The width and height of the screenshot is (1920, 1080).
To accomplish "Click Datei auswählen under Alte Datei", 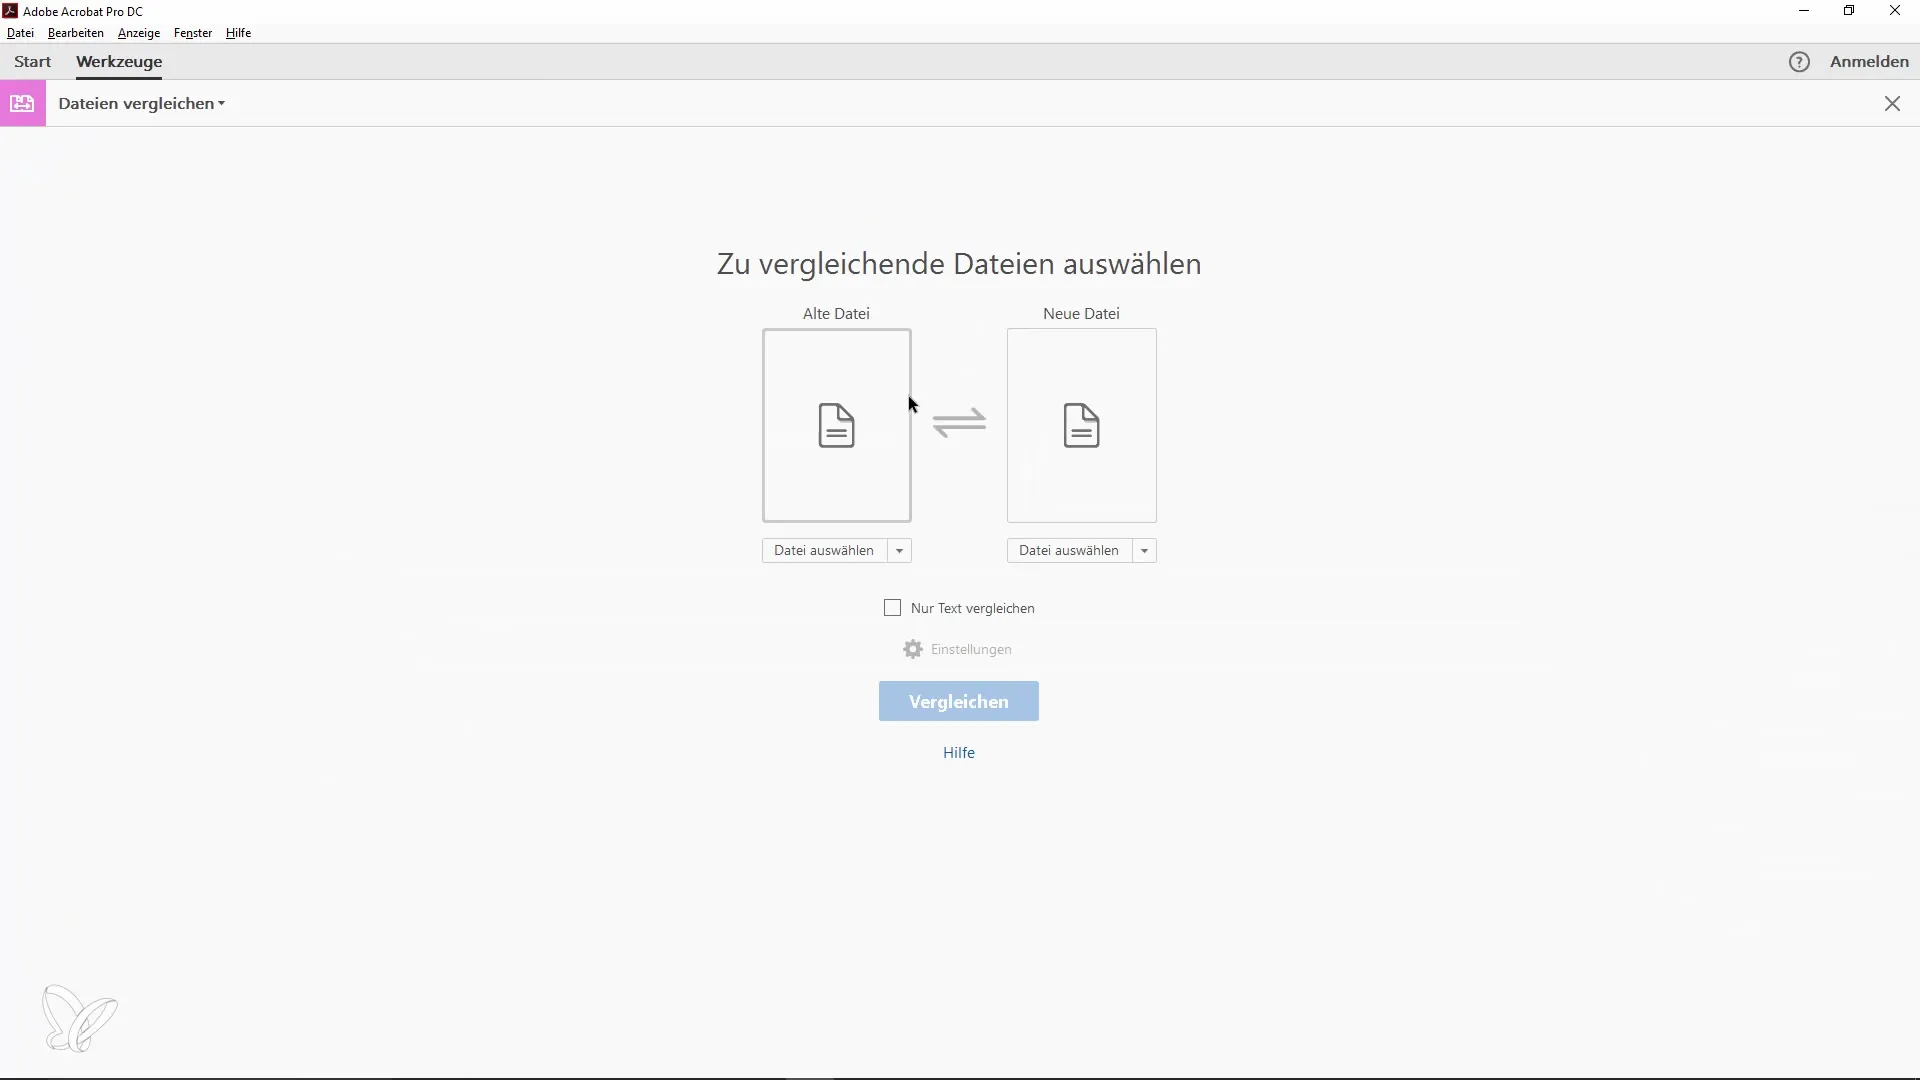I will pos(824,551).
